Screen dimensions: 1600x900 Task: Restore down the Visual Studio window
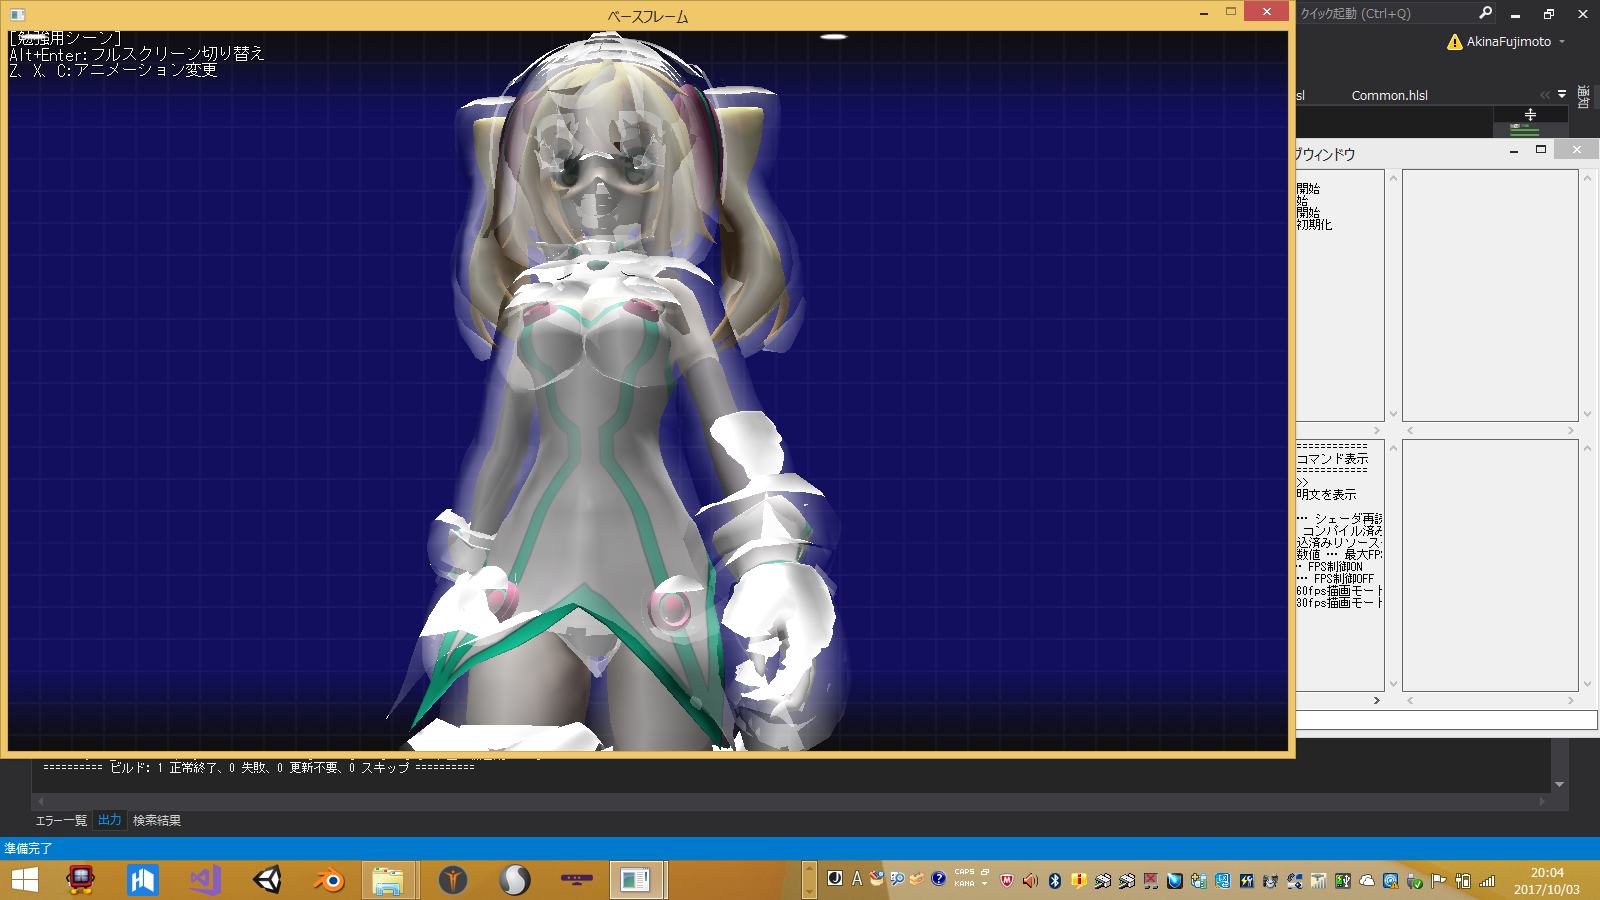click(x=1549, y=14)
